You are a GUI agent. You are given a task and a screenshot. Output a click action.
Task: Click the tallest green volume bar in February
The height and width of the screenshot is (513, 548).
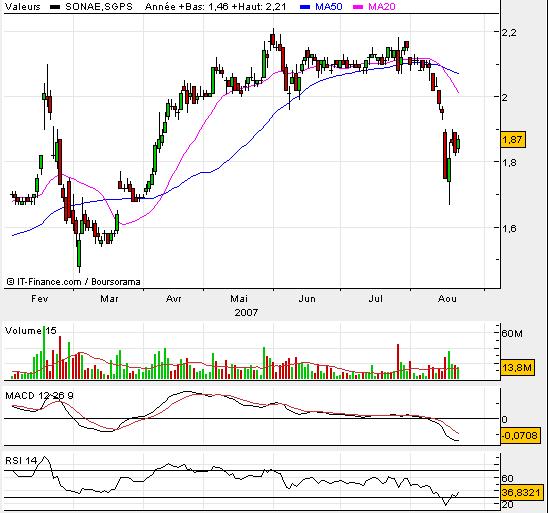pos(44,353)
